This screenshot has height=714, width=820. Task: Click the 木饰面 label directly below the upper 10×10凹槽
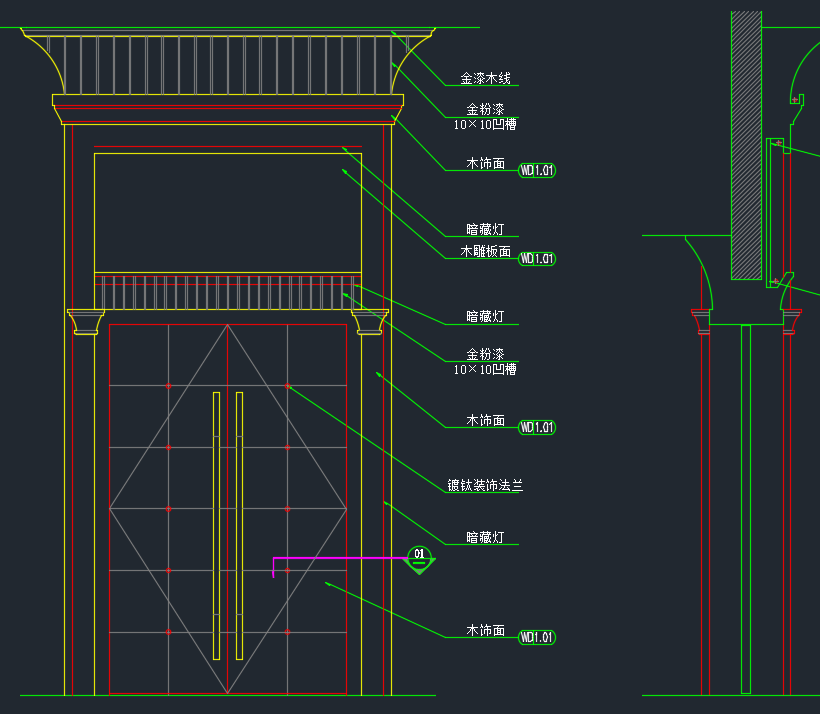tap(485, 164)
